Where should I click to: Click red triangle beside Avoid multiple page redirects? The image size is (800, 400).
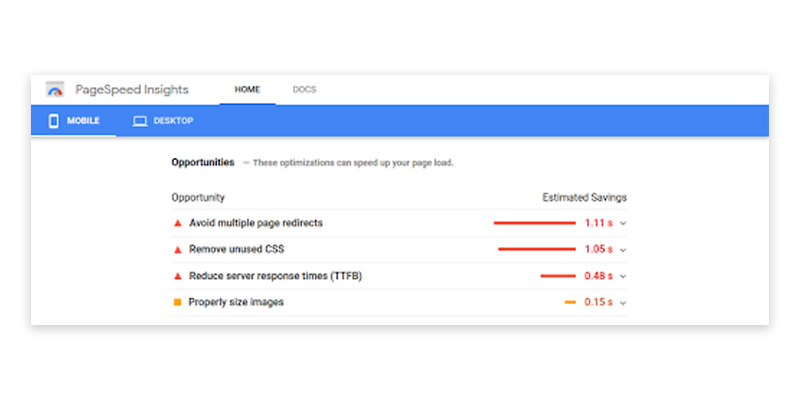(x=177, y=223)
